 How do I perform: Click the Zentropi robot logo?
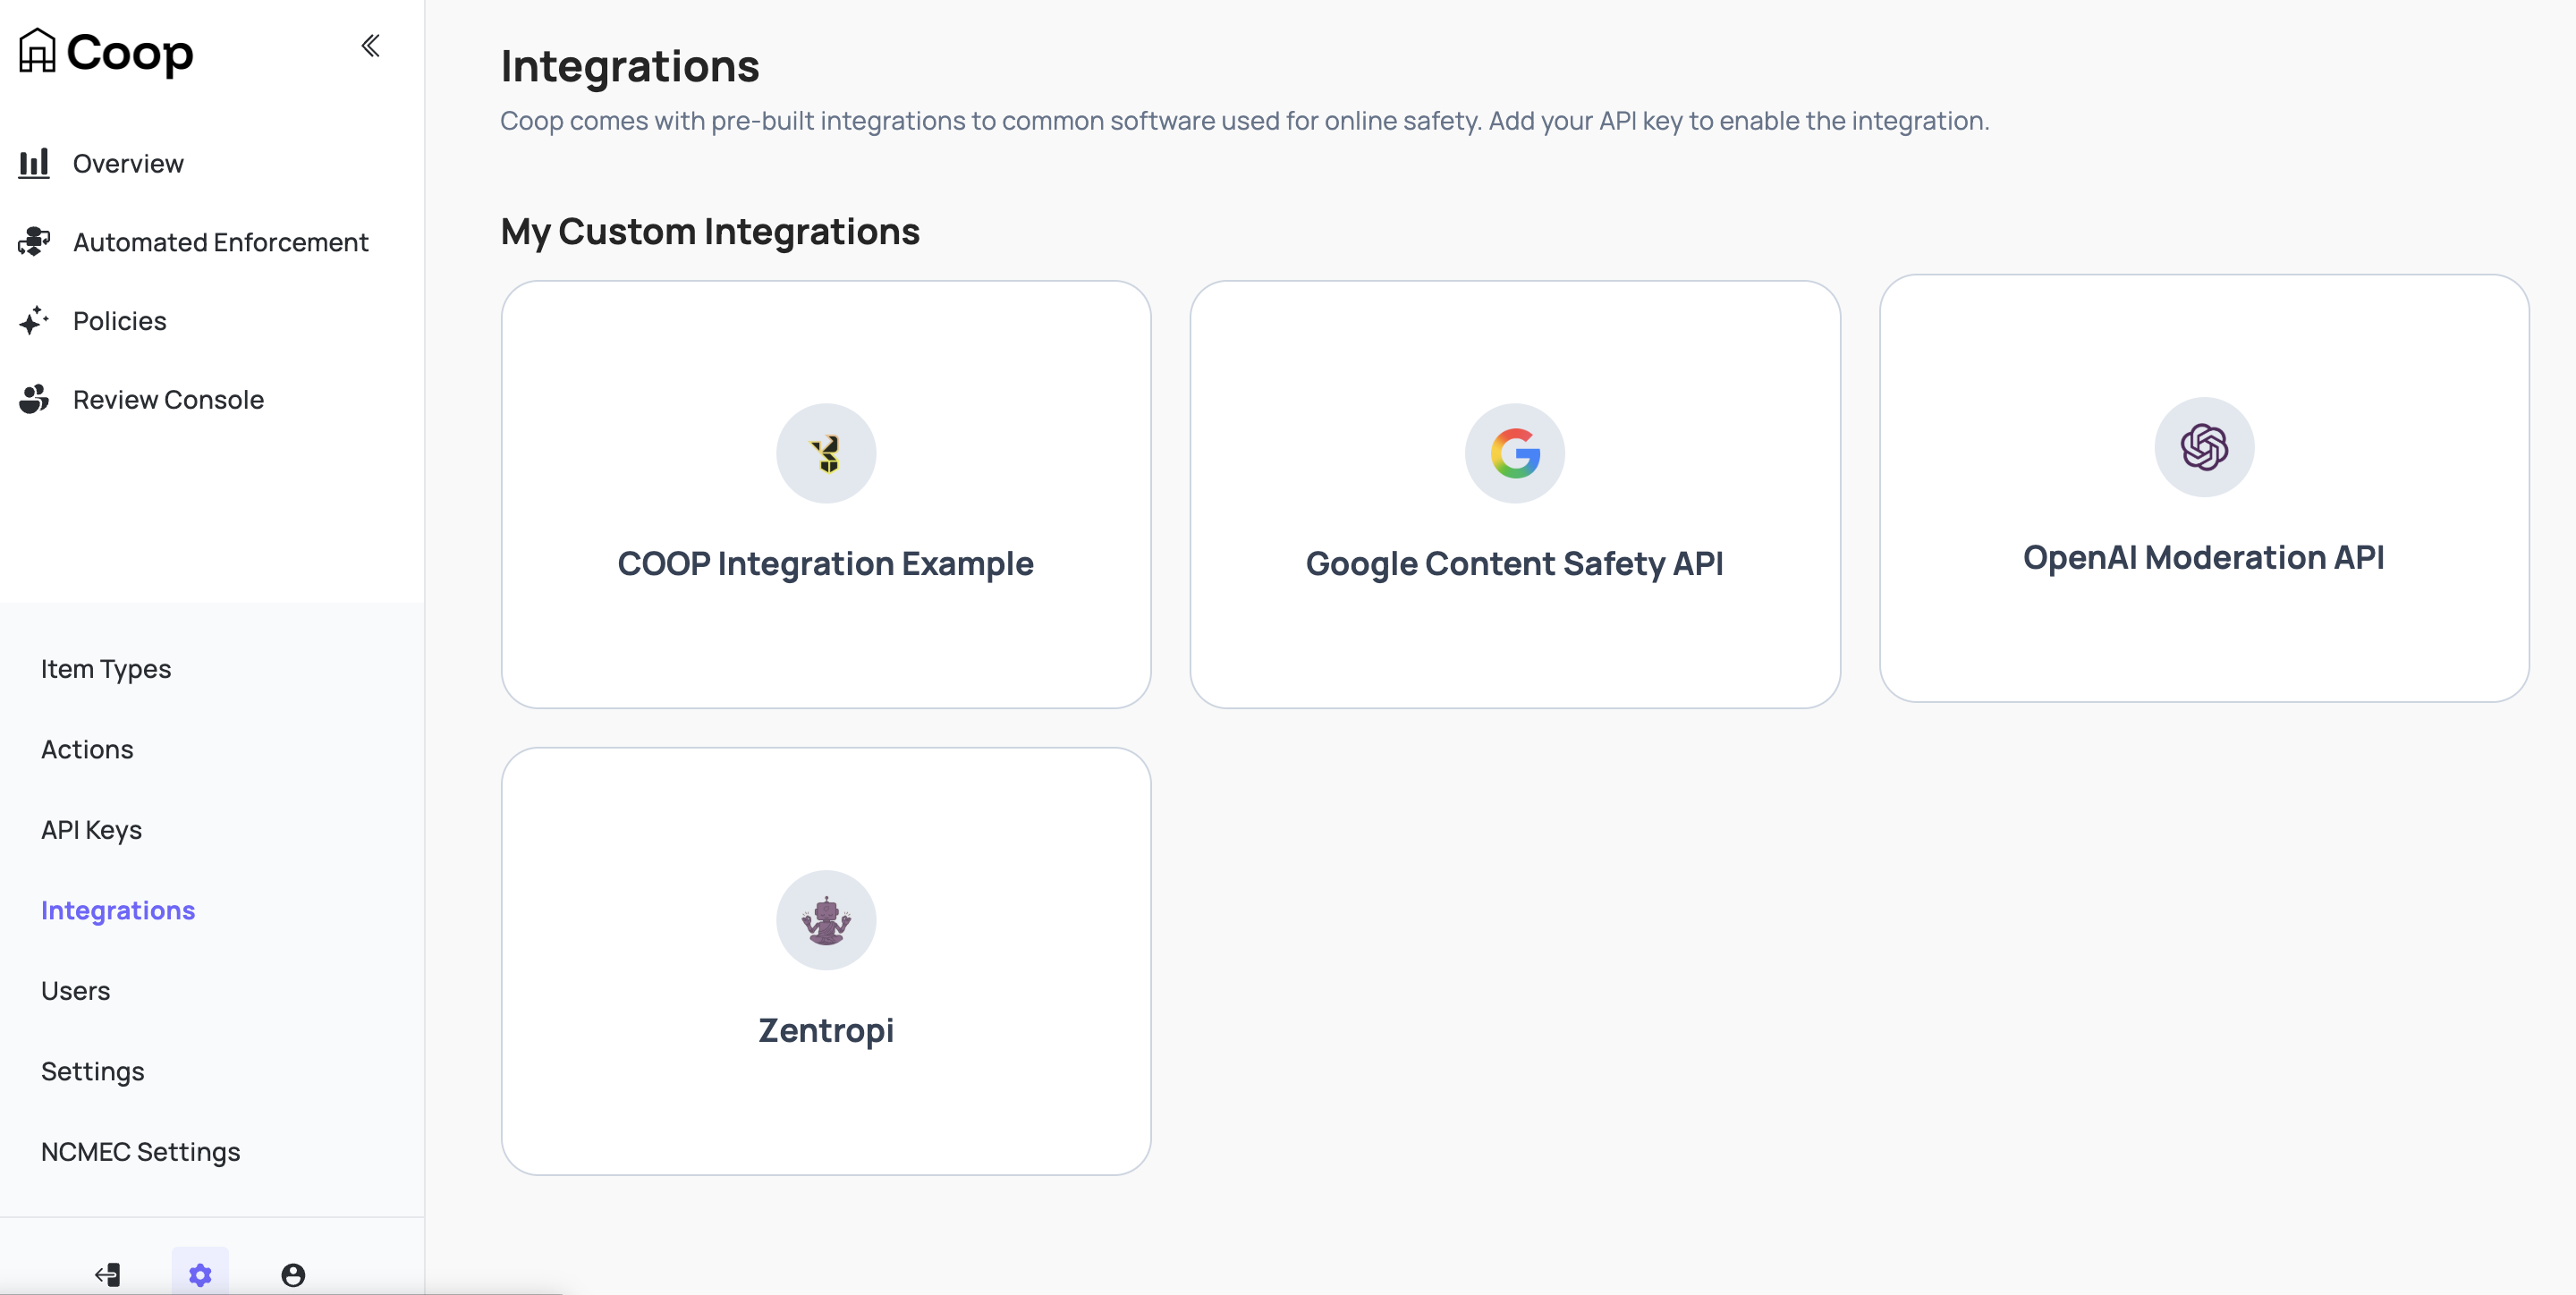[x=826, y=920]
